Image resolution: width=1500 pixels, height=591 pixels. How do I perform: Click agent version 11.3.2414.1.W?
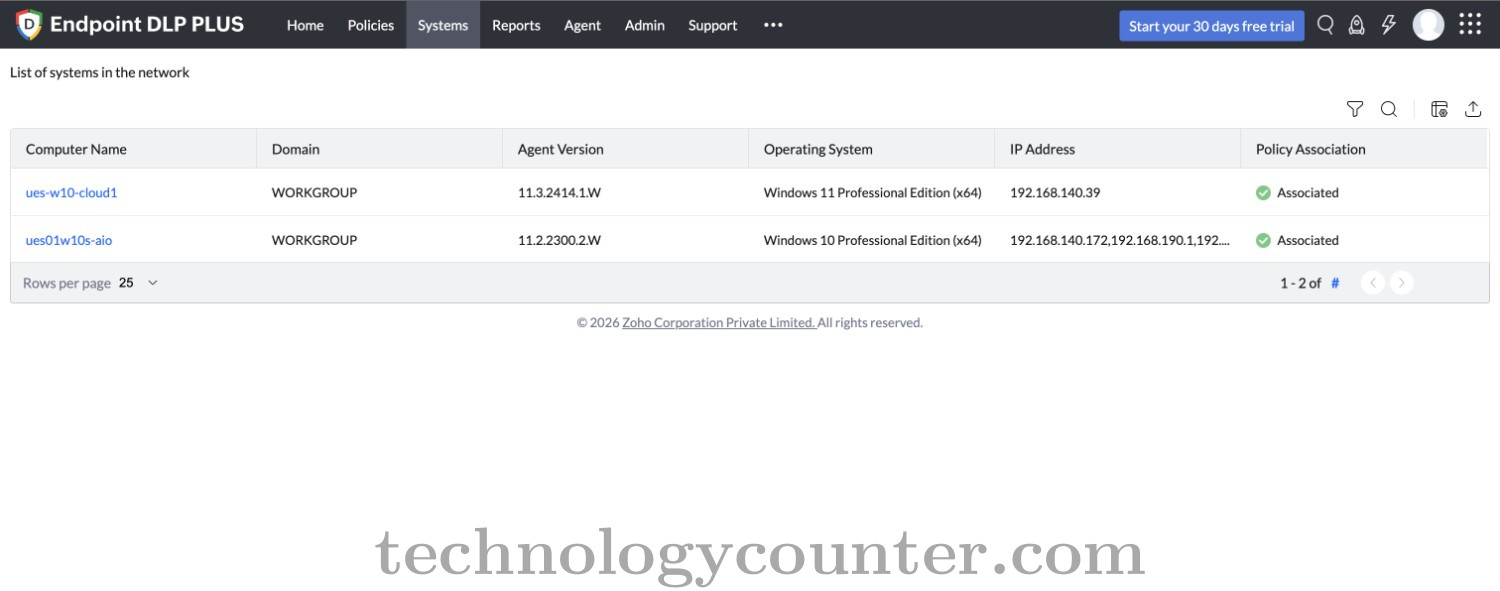[559, 193]
